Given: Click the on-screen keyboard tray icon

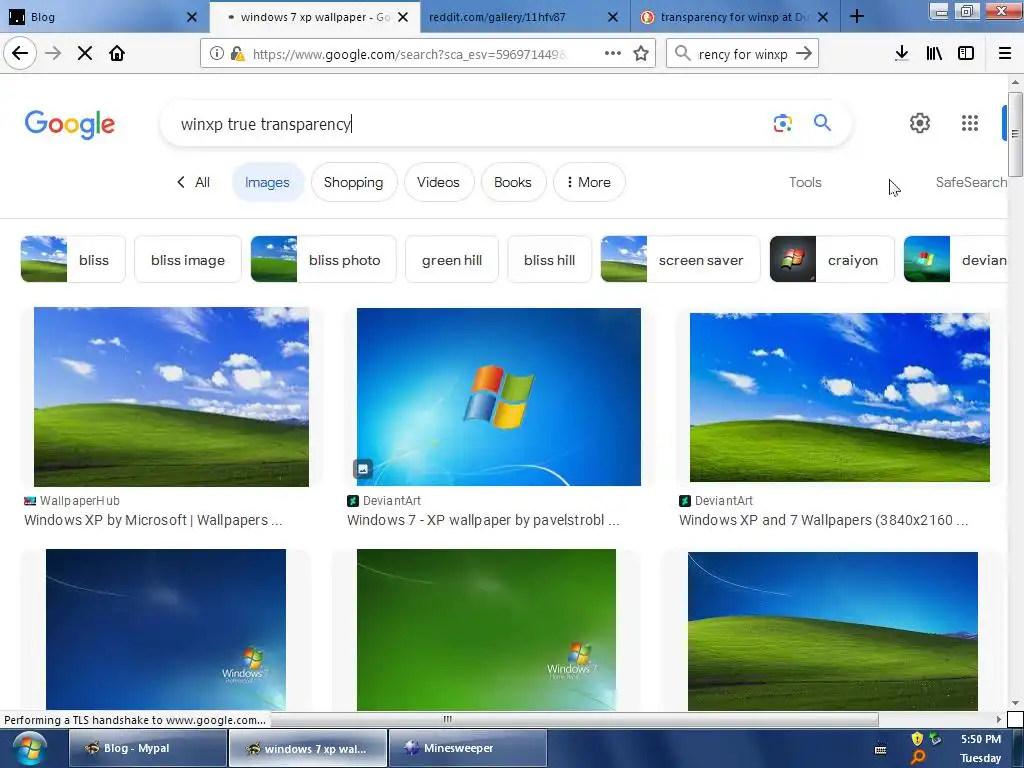Looking at the screenshot, I should point(880,749).
